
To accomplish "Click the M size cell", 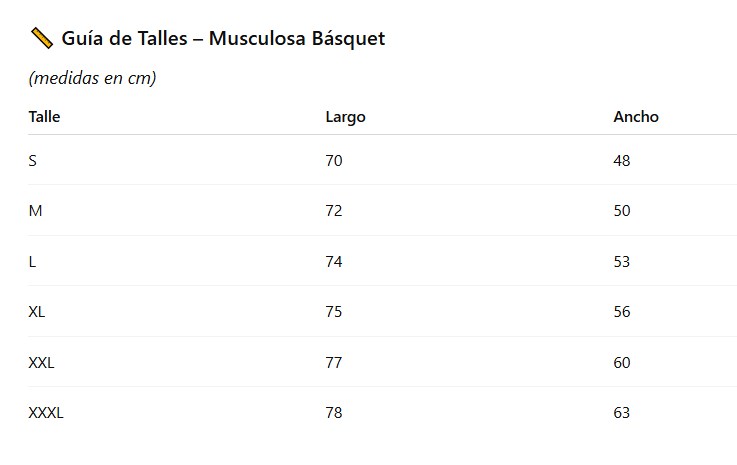I will (x=35, y=211).
